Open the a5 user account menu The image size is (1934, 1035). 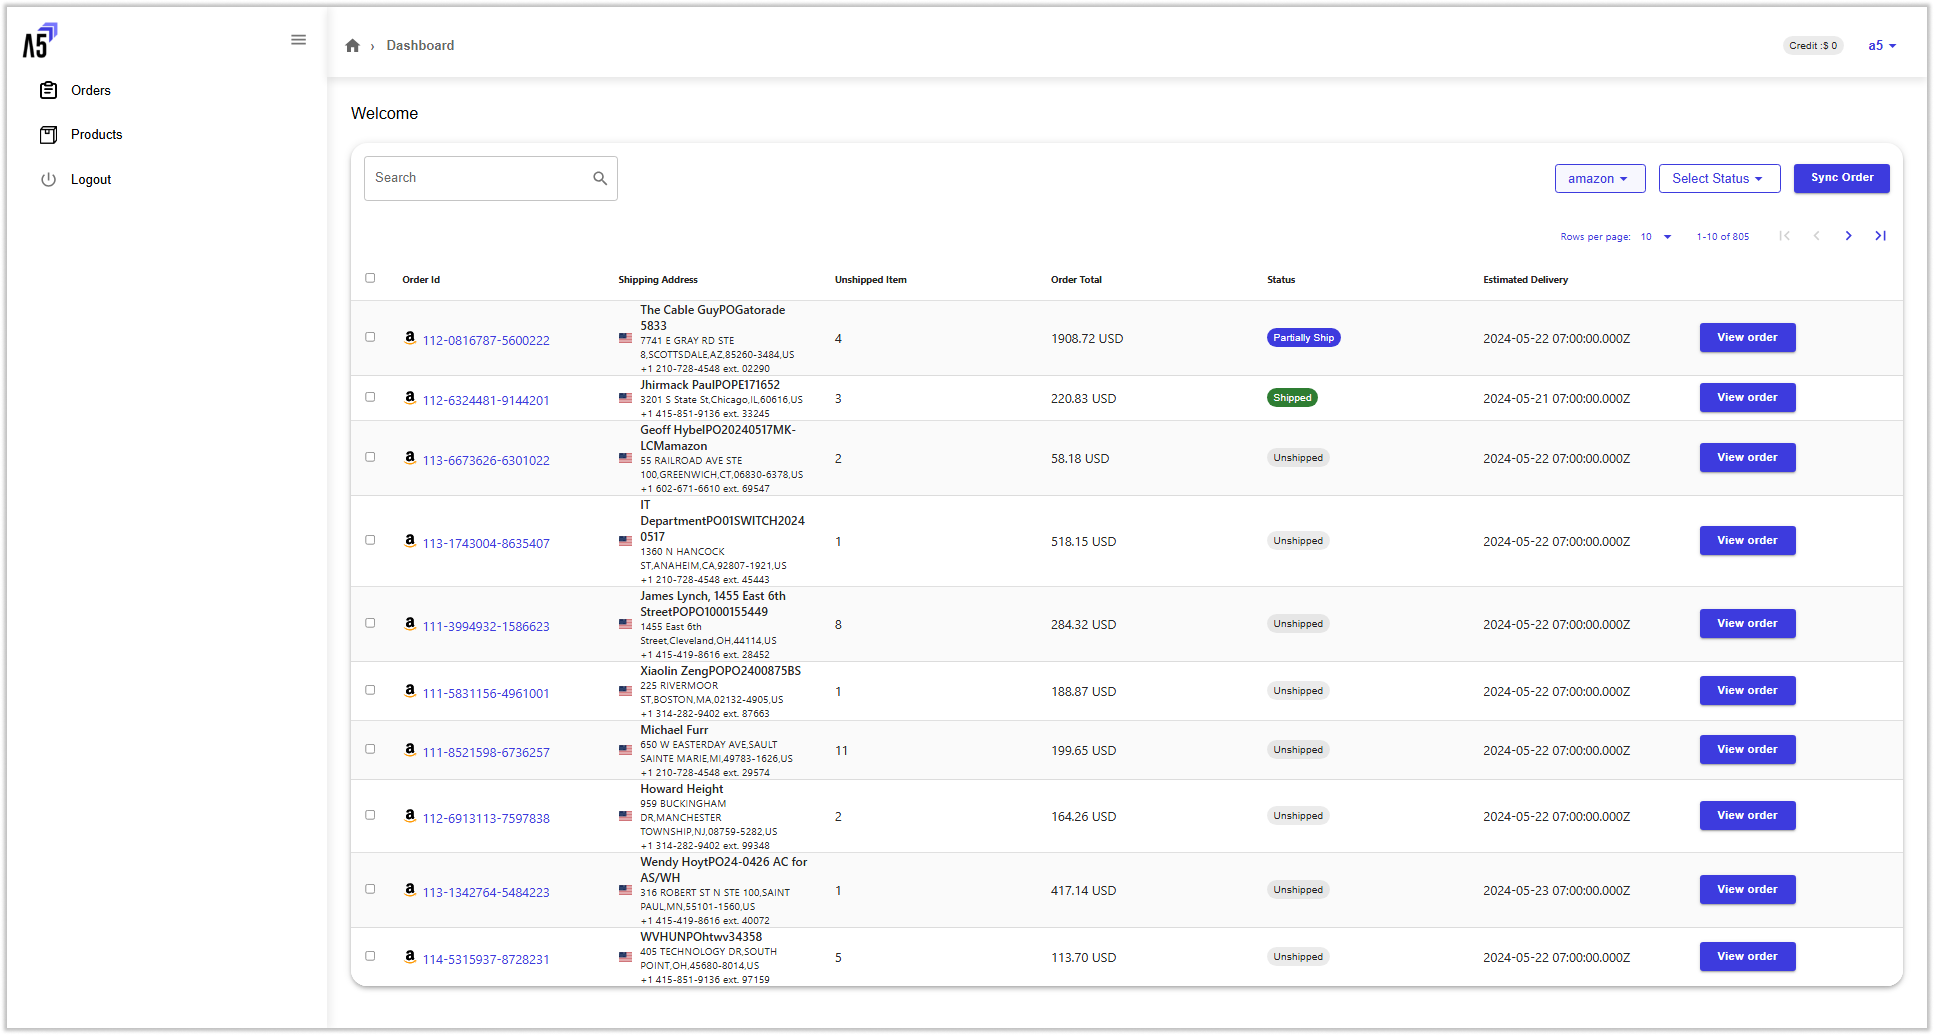coord(1882,46)
